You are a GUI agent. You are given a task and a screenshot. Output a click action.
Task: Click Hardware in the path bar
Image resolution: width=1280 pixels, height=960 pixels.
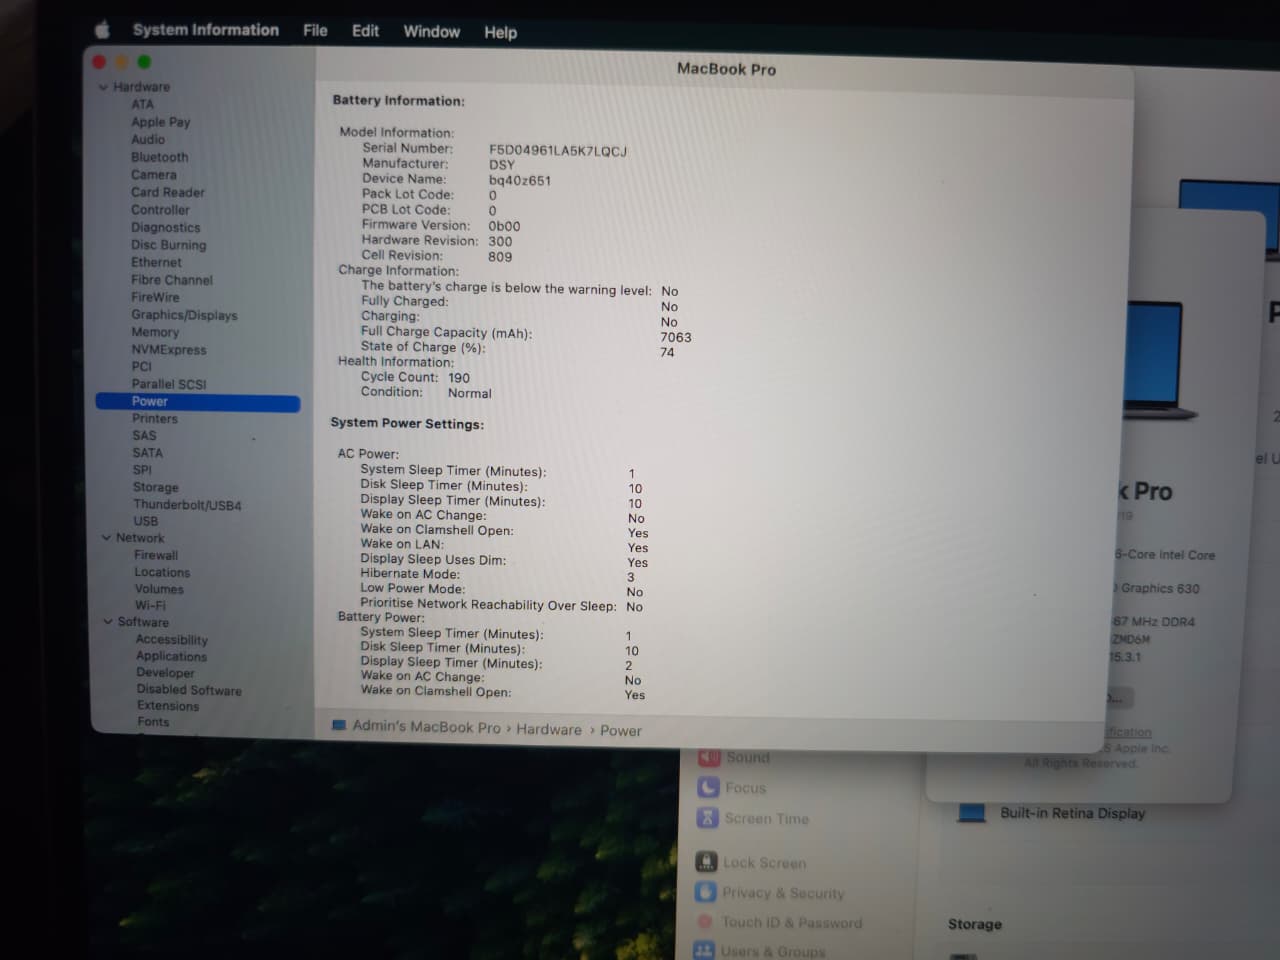click(x=548, y=730)
